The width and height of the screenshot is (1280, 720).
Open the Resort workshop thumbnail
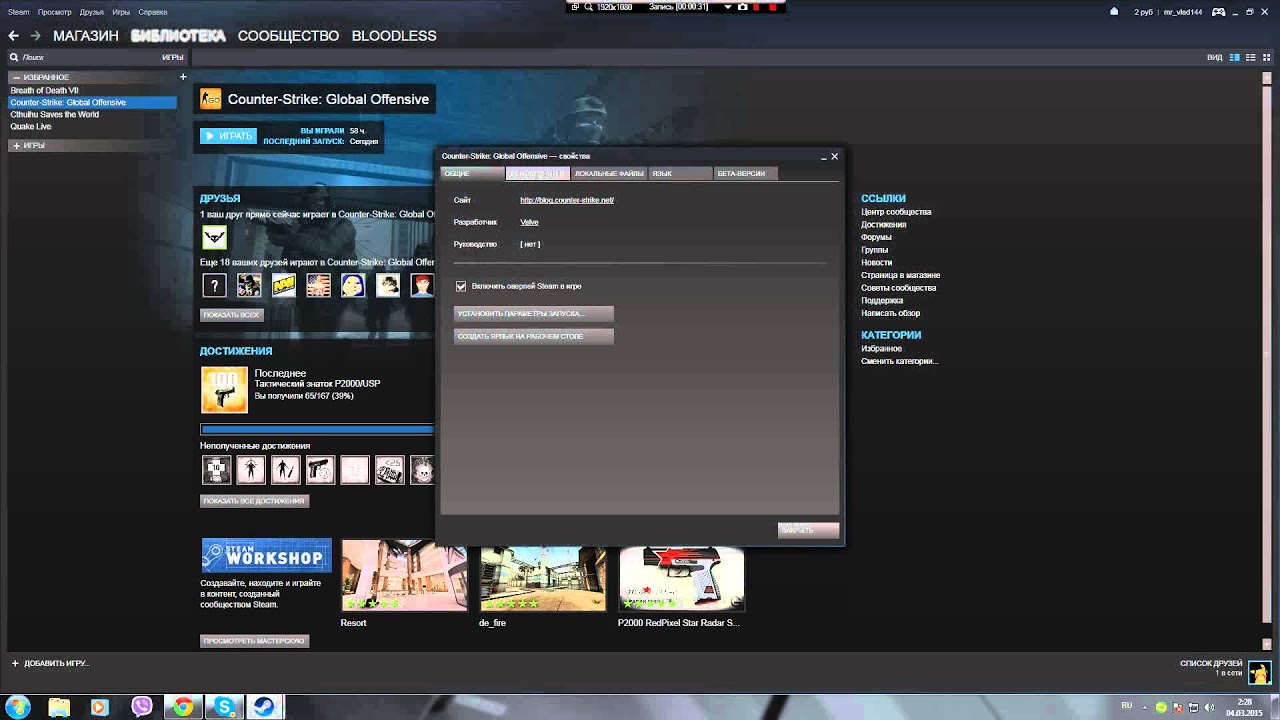tap(404, 576)
